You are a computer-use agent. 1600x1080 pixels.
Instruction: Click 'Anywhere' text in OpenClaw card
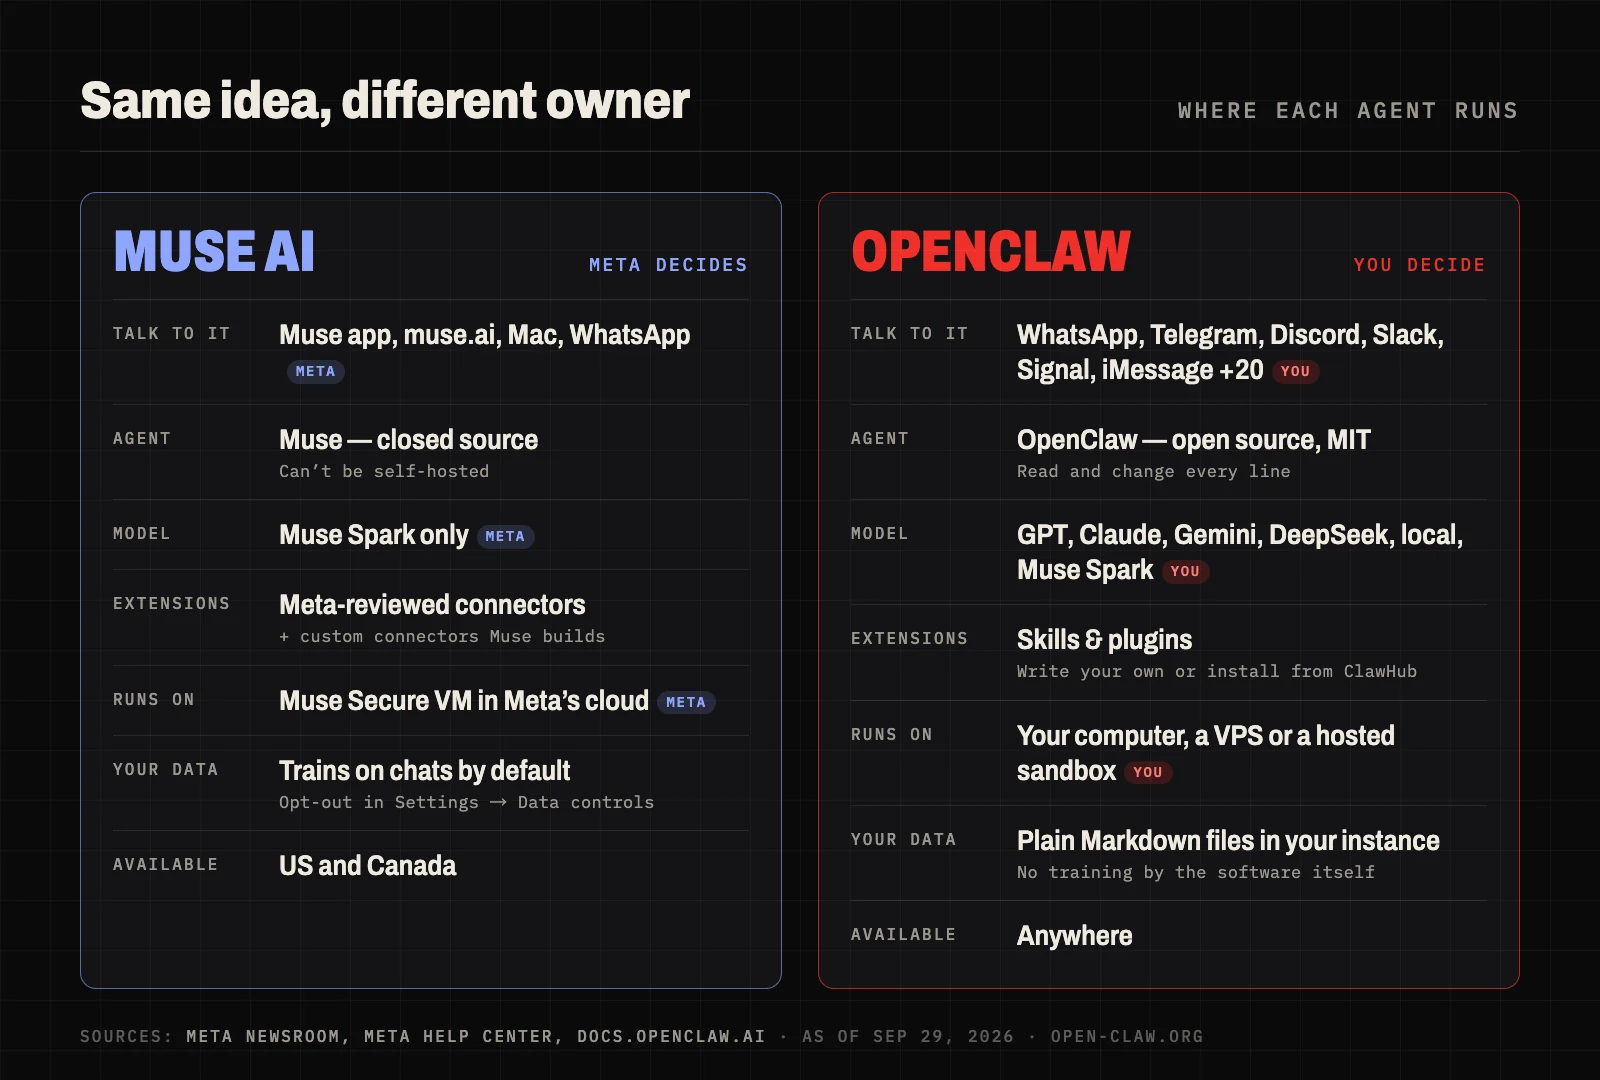(x=1074, y=936)
